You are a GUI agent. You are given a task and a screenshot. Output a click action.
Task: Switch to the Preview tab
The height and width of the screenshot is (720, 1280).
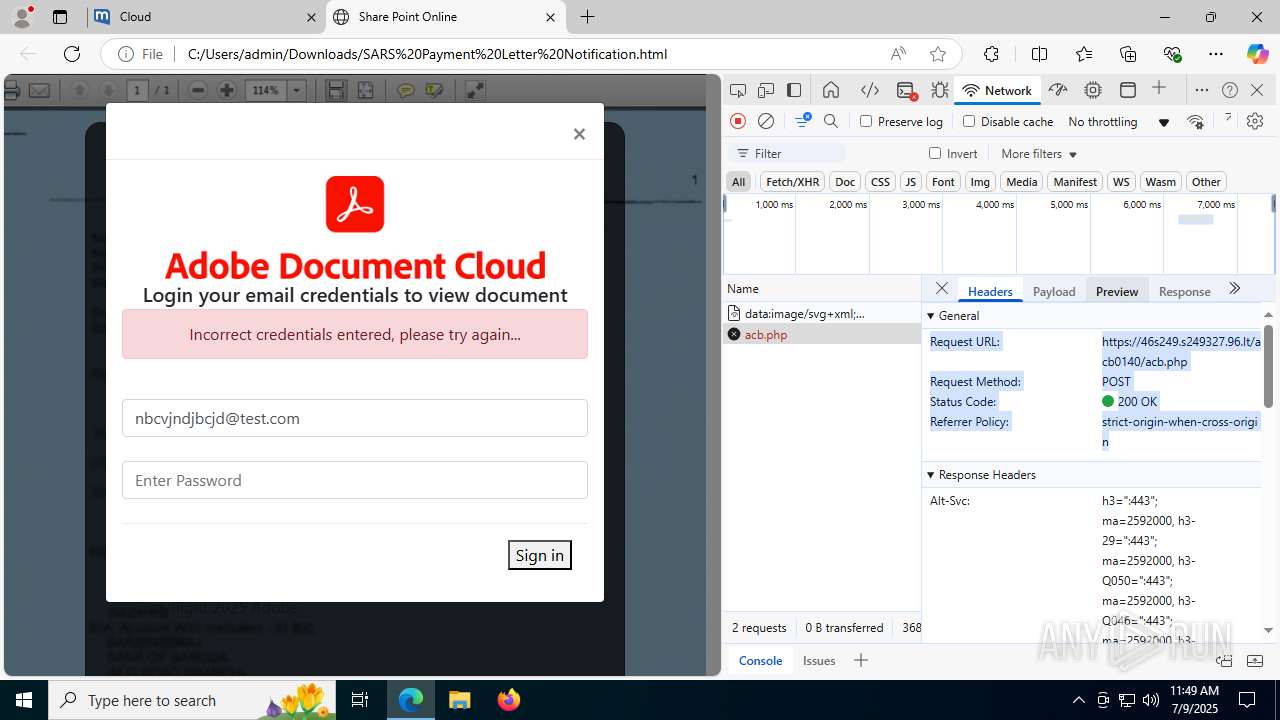1117,291
